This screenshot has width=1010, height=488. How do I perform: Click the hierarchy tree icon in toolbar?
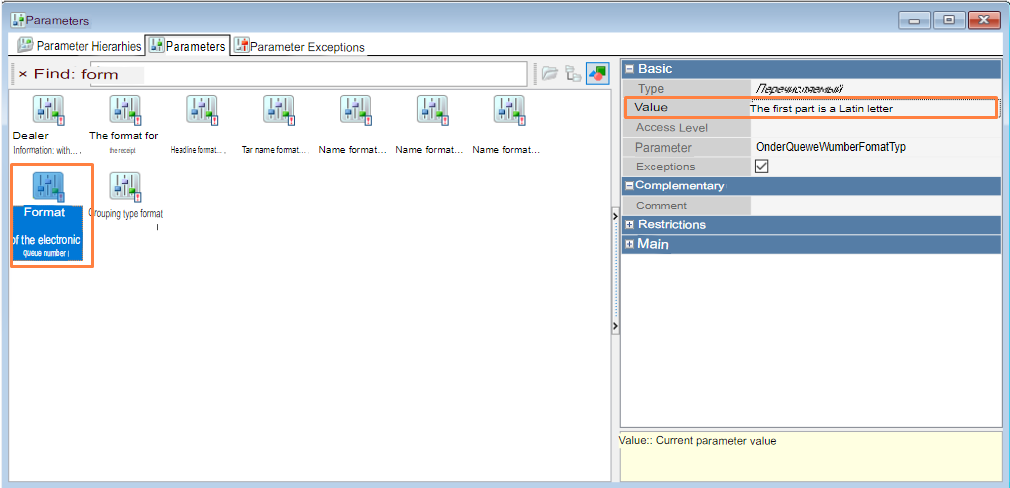pyautogui.click(x=573, y=73)
